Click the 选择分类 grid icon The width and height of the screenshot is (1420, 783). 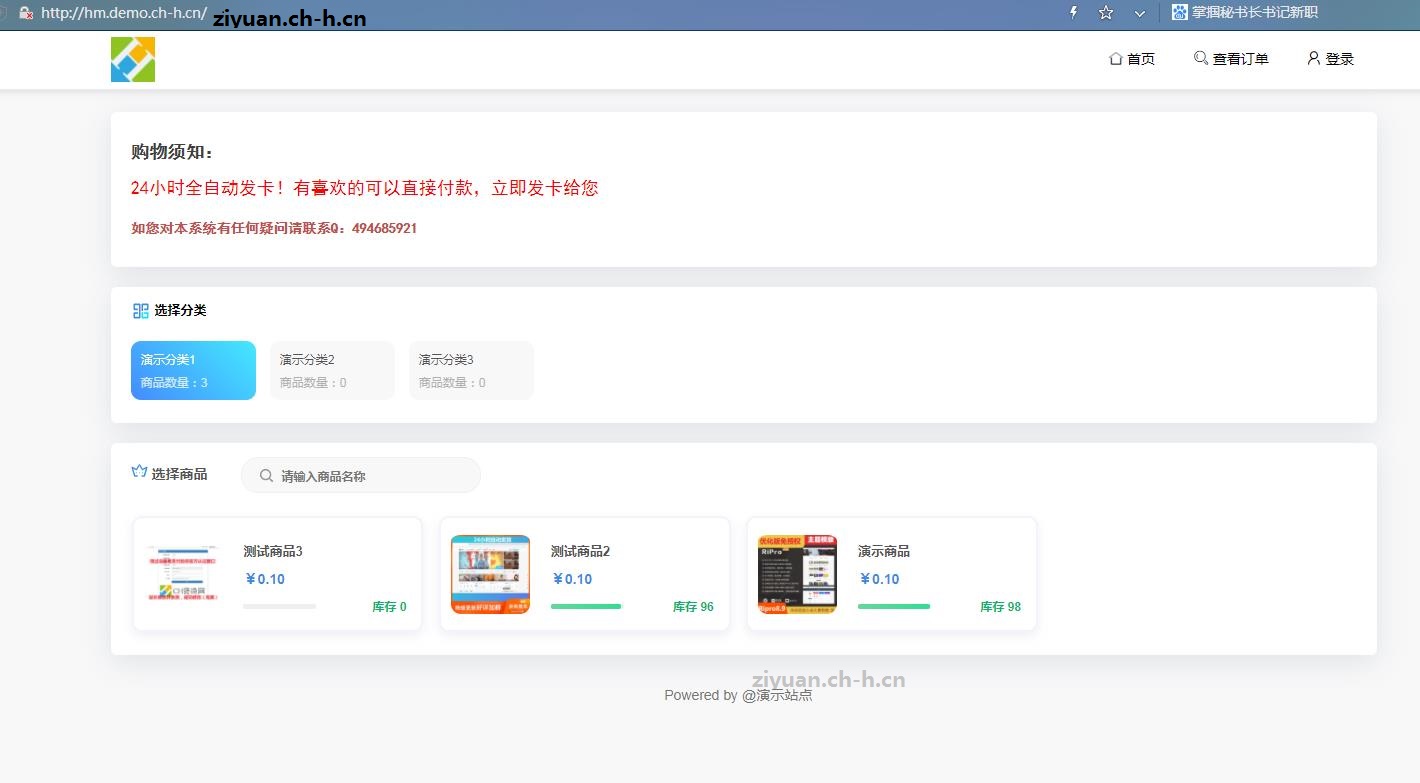pos(140,311)
